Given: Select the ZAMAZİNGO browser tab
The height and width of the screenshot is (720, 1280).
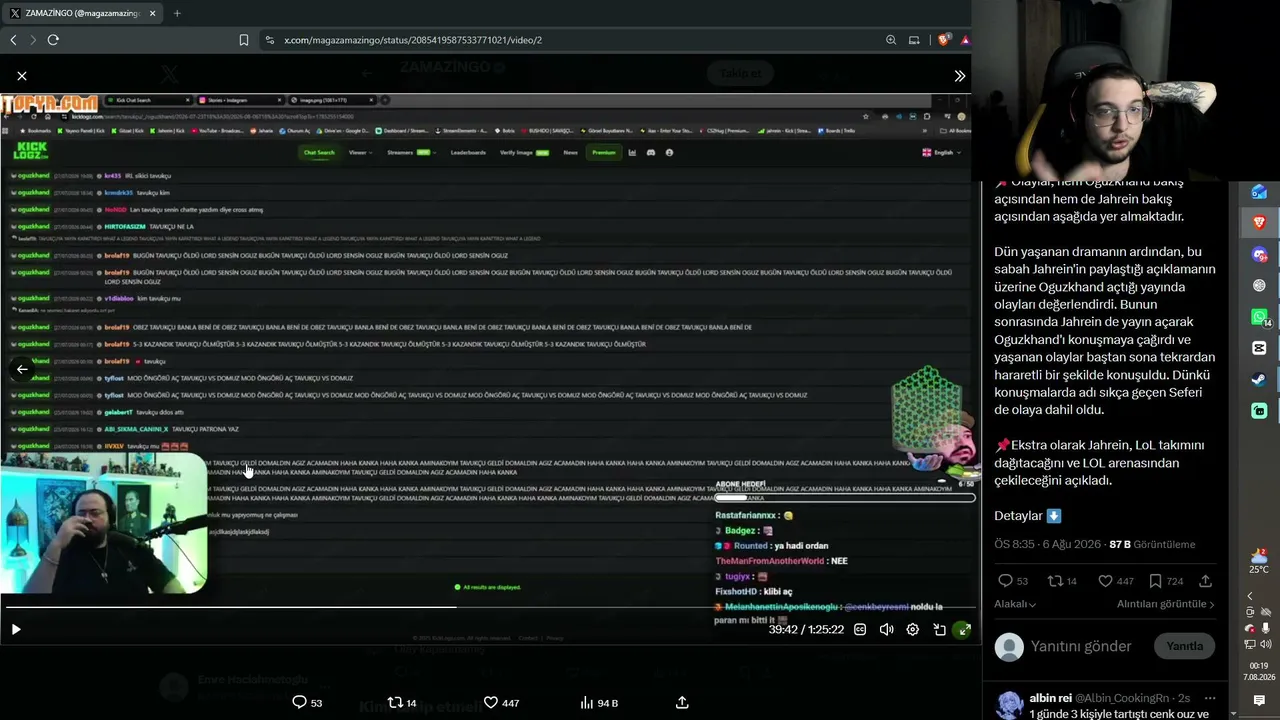Looking at the screenshot, I should pos(81,13).
